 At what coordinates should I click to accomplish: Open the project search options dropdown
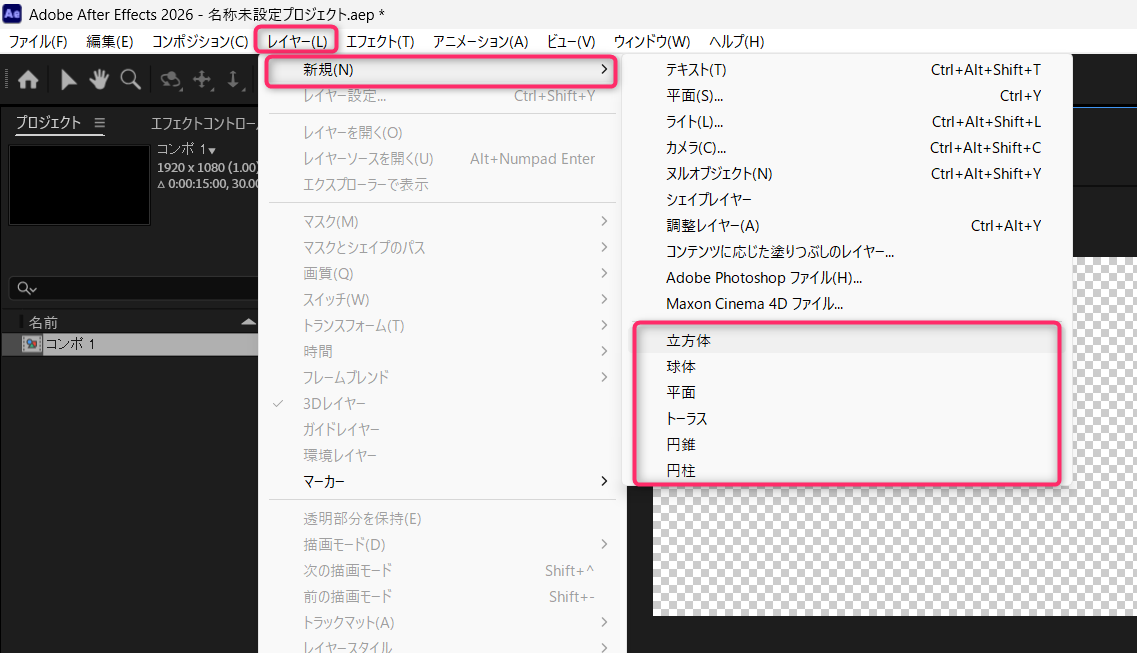coord(27,288)
